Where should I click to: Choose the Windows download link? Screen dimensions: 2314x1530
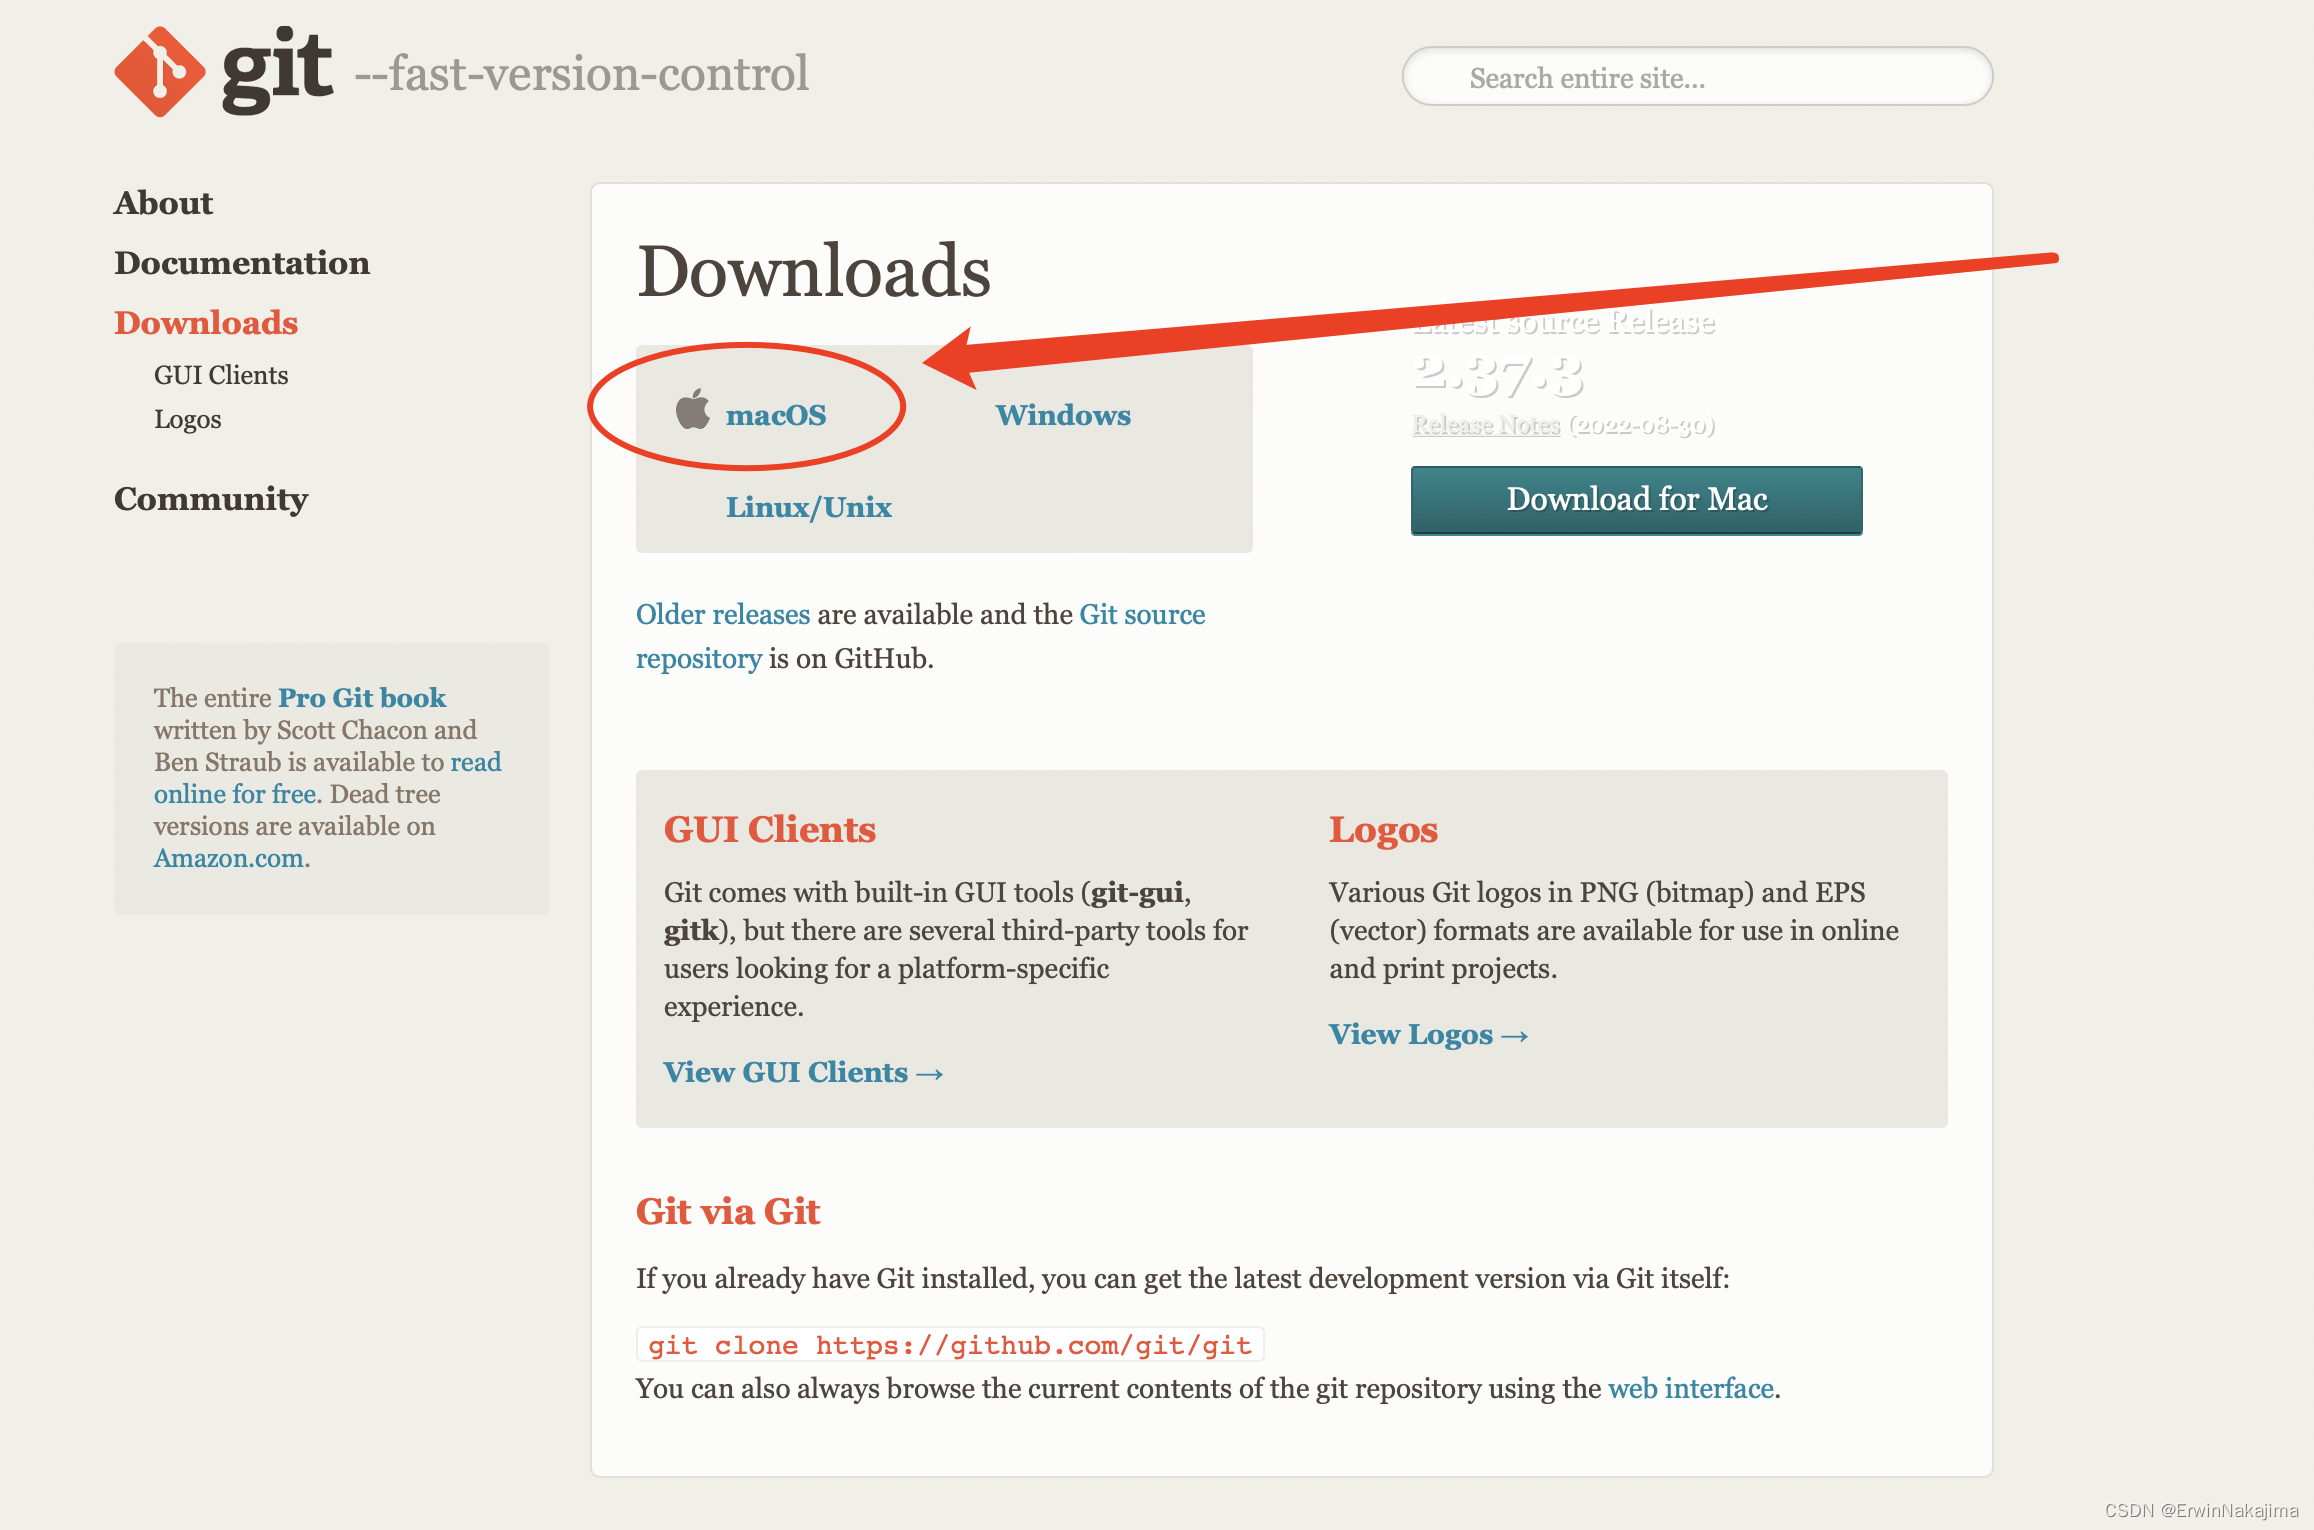[1063, 415]
